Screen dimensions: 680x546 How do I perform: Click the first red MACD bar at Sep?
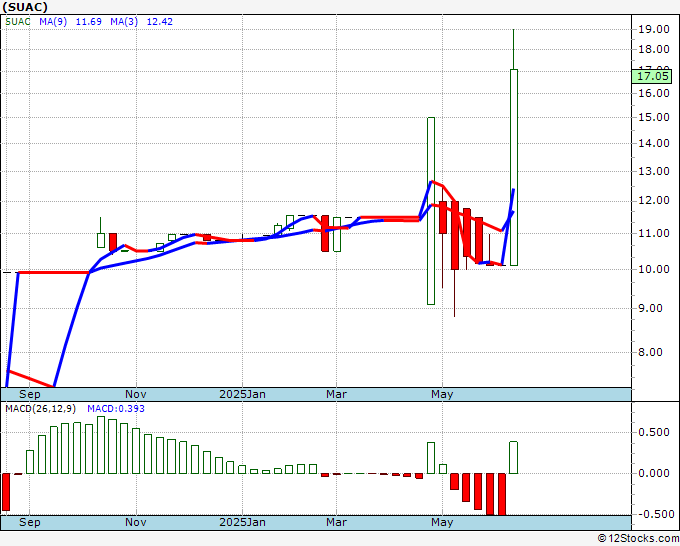(6, 492)
